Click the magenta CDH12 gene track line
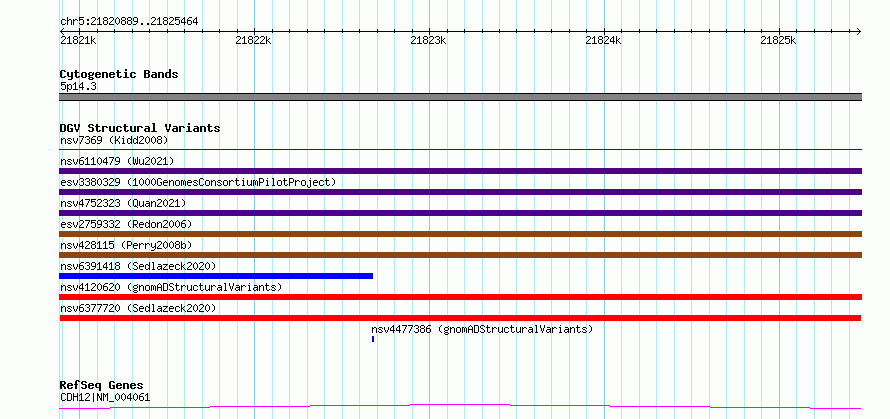890x419 pixels. (460, 406)
